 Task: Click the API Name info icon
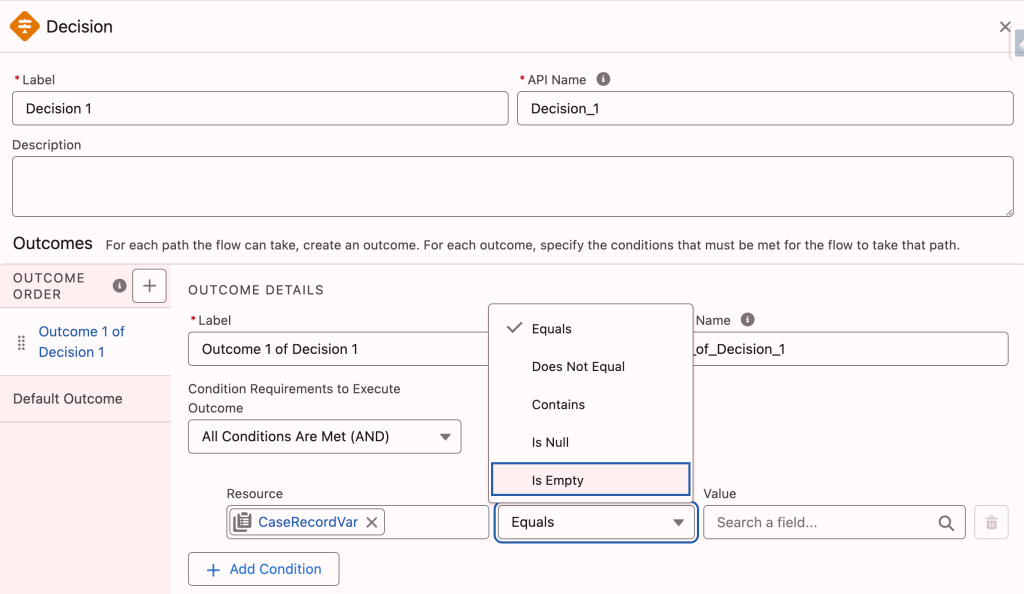(603, 79)
